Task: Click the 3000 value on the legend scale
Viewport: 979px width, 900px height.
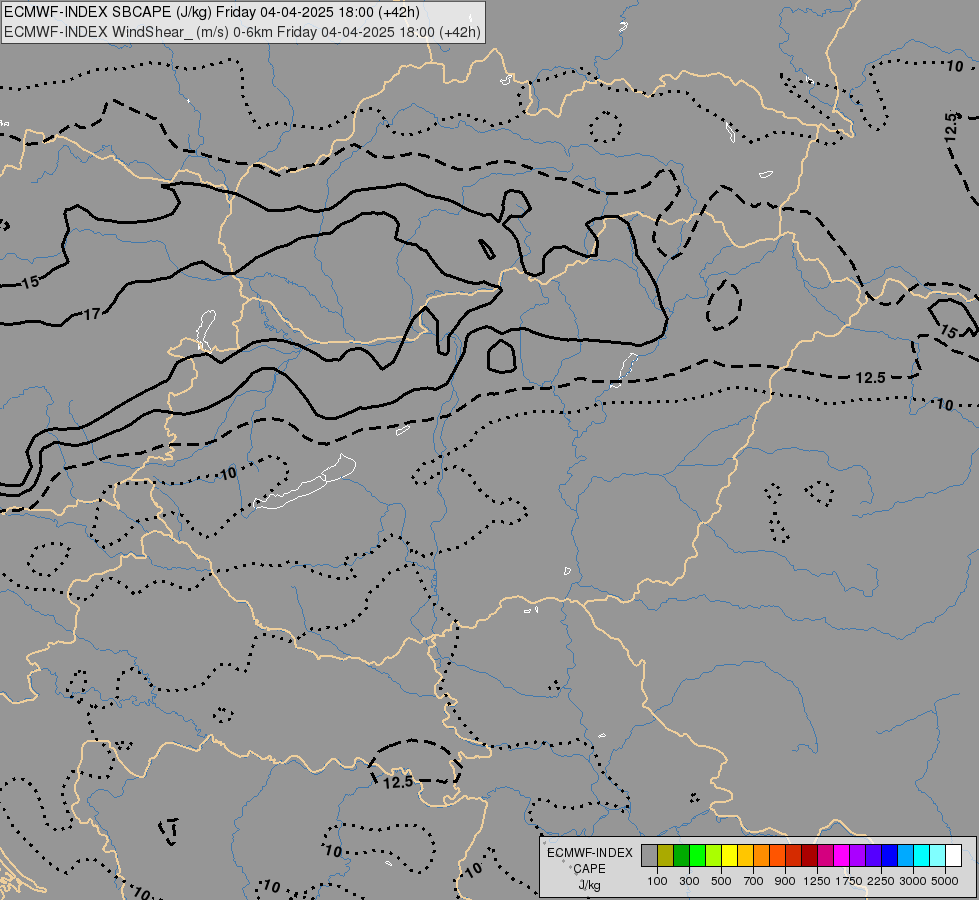Action: point(913,881)
